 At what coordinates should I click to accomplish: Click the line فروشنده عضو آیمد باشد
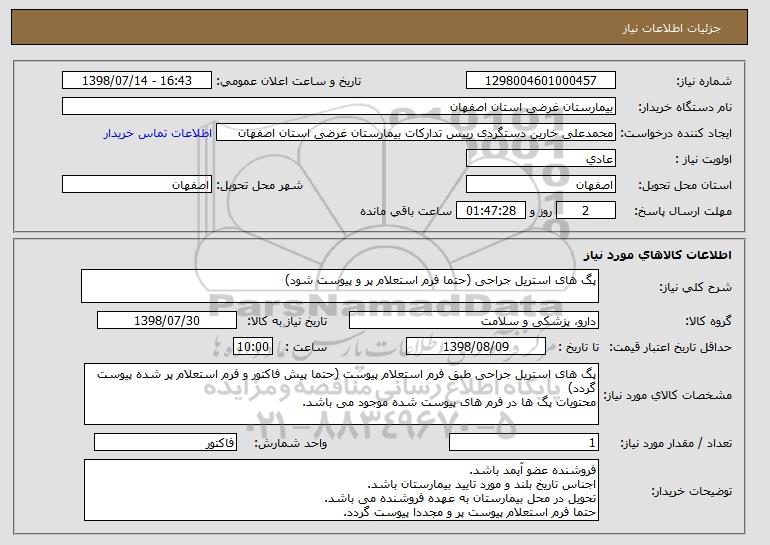click(x=532, y=470)
